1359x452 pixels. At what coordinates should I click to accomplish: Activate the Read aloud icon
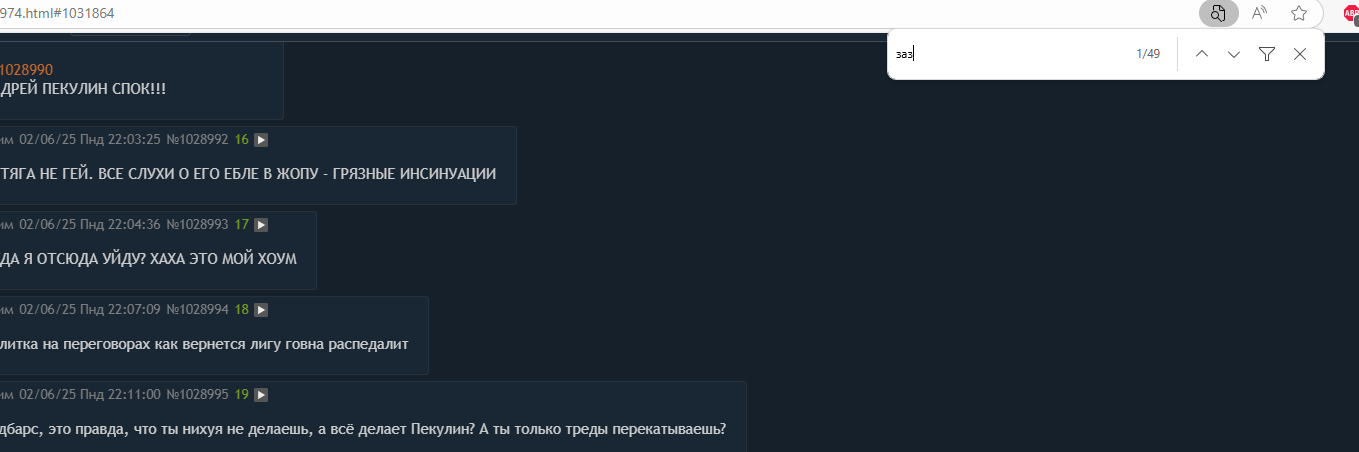1259,14
